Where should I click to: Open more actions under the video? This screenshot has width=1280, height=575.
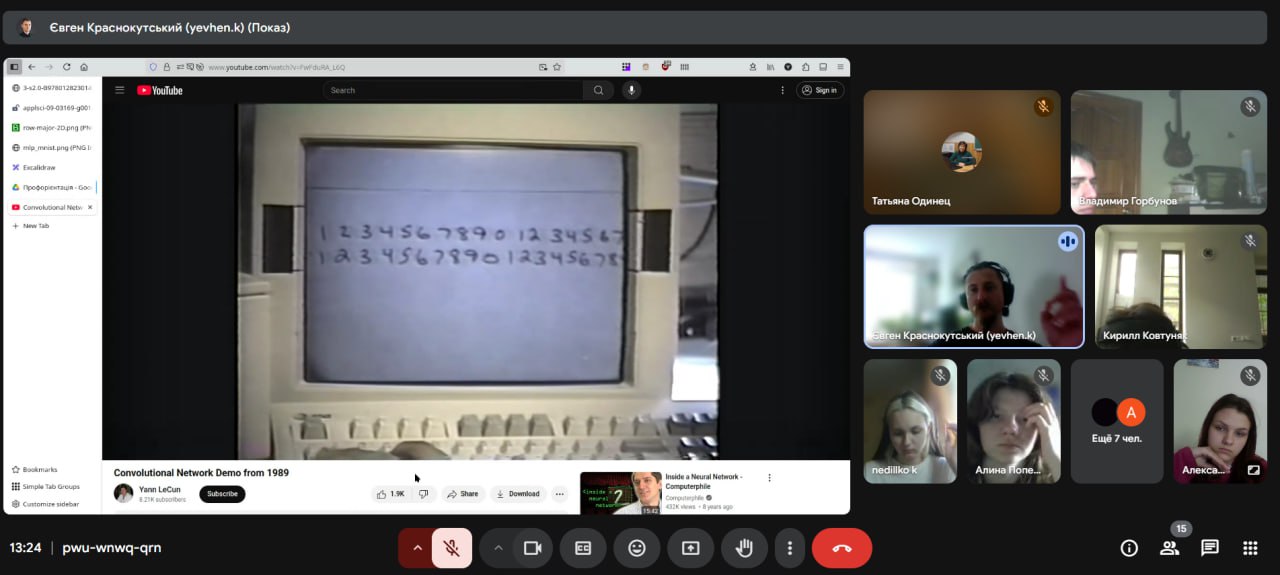coord(559,494)
